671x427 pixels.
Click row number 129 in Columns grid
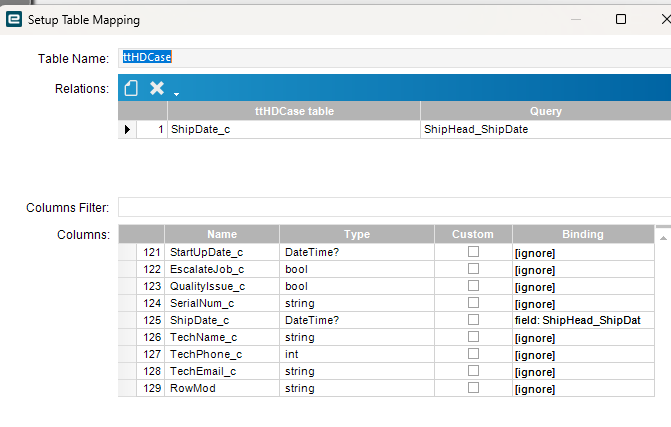coord(151,388)
